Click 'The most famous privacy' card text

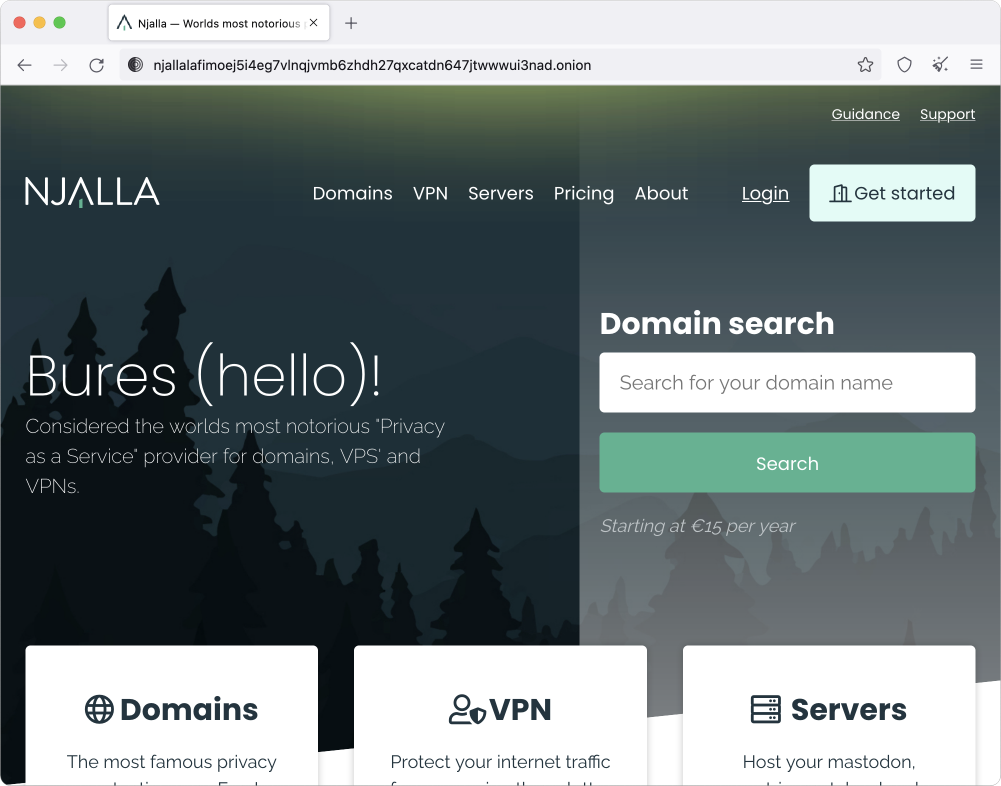(x=172, y=762)
